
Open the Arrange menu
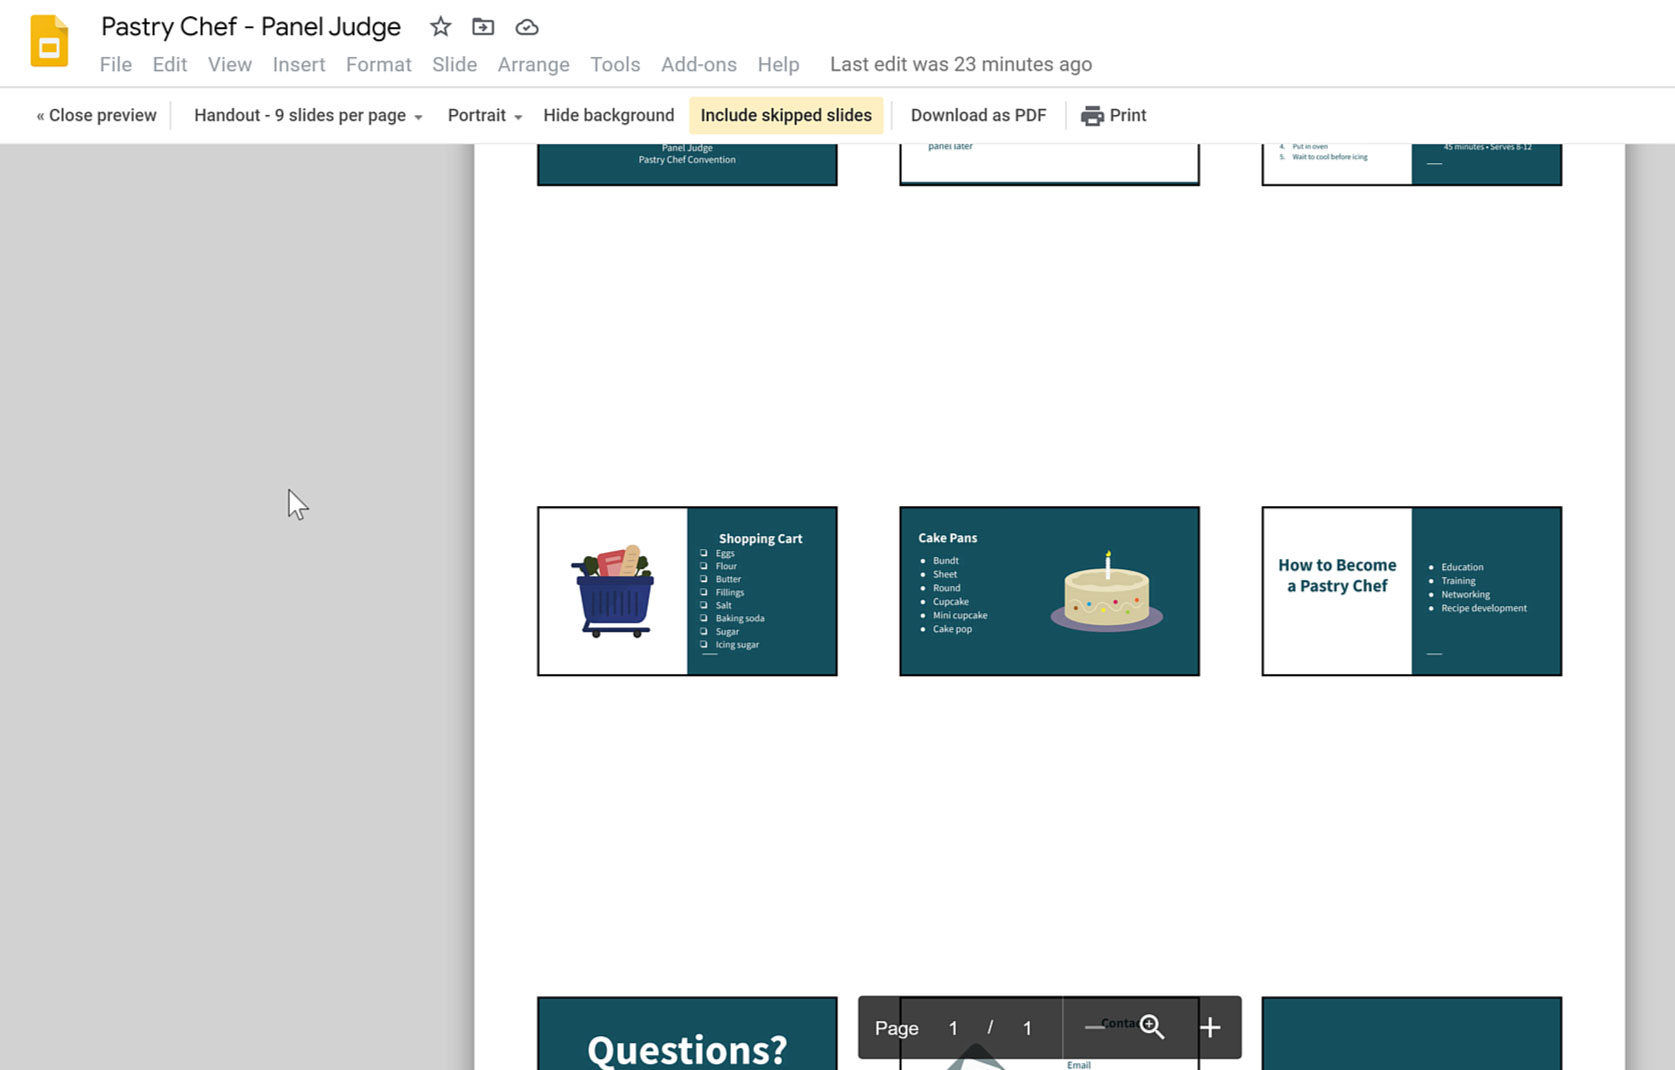[x=534, y=64]
